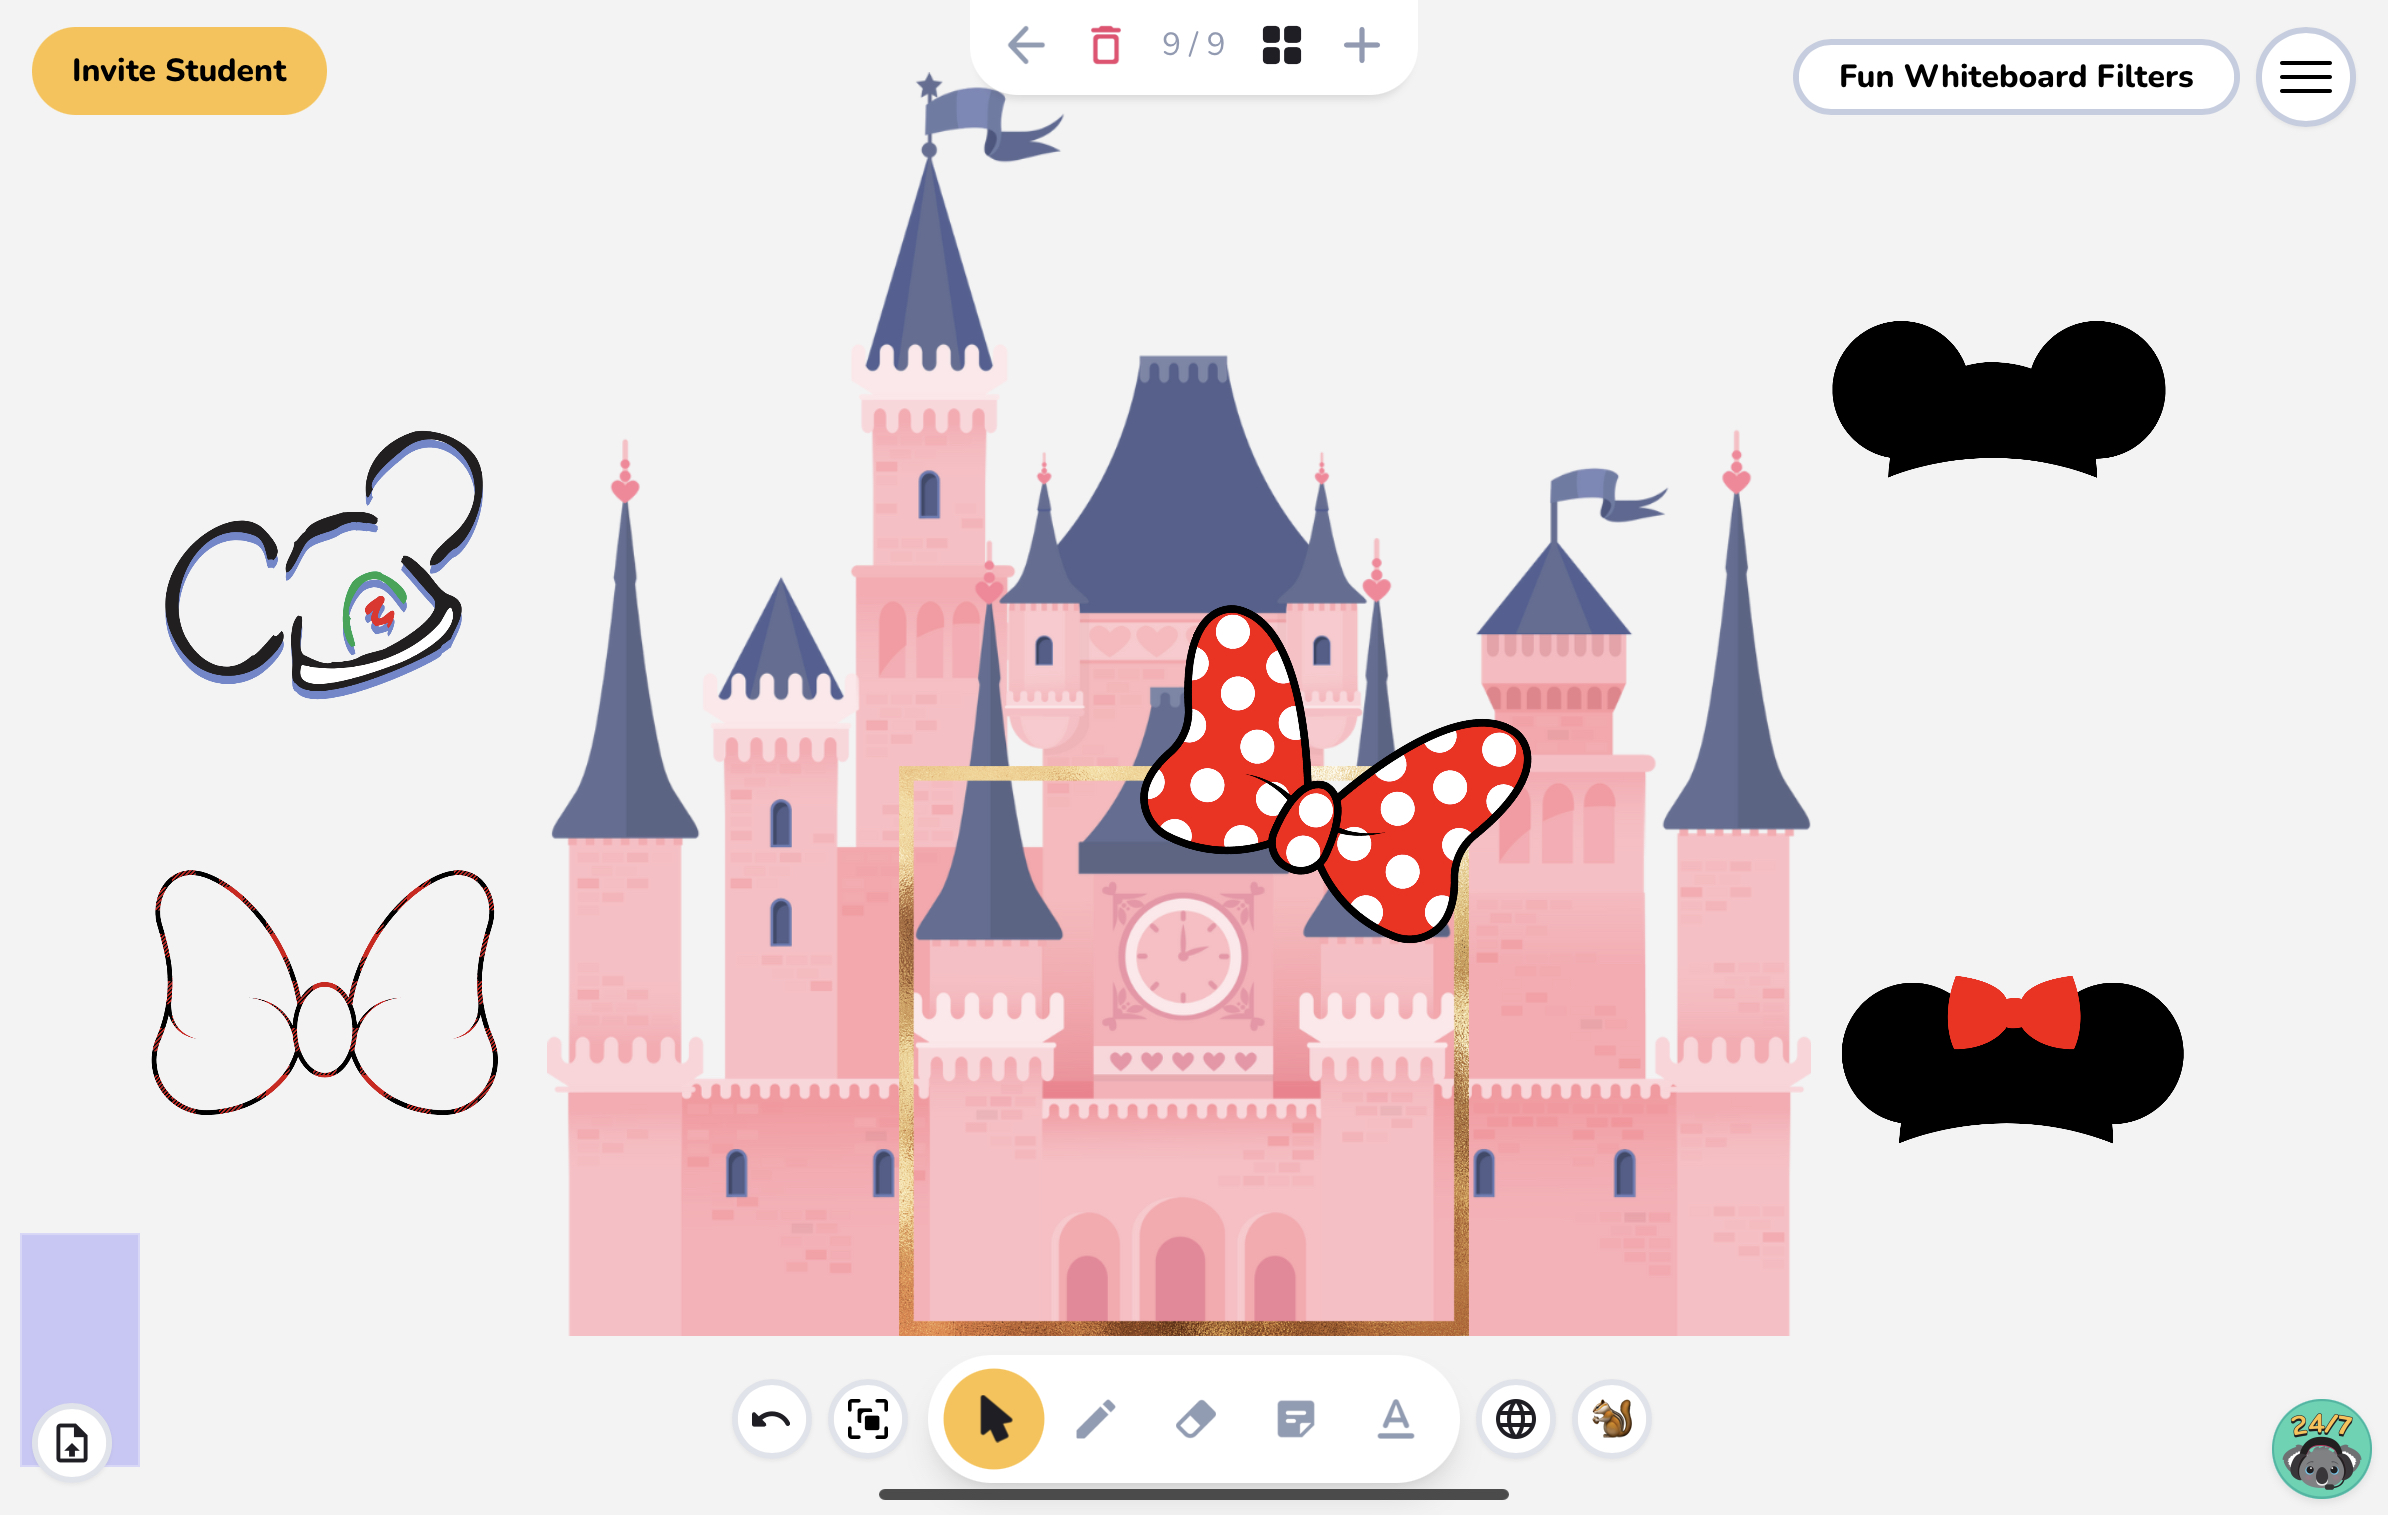Click the squirrel rewards icon

(x=1612, y=1418)
